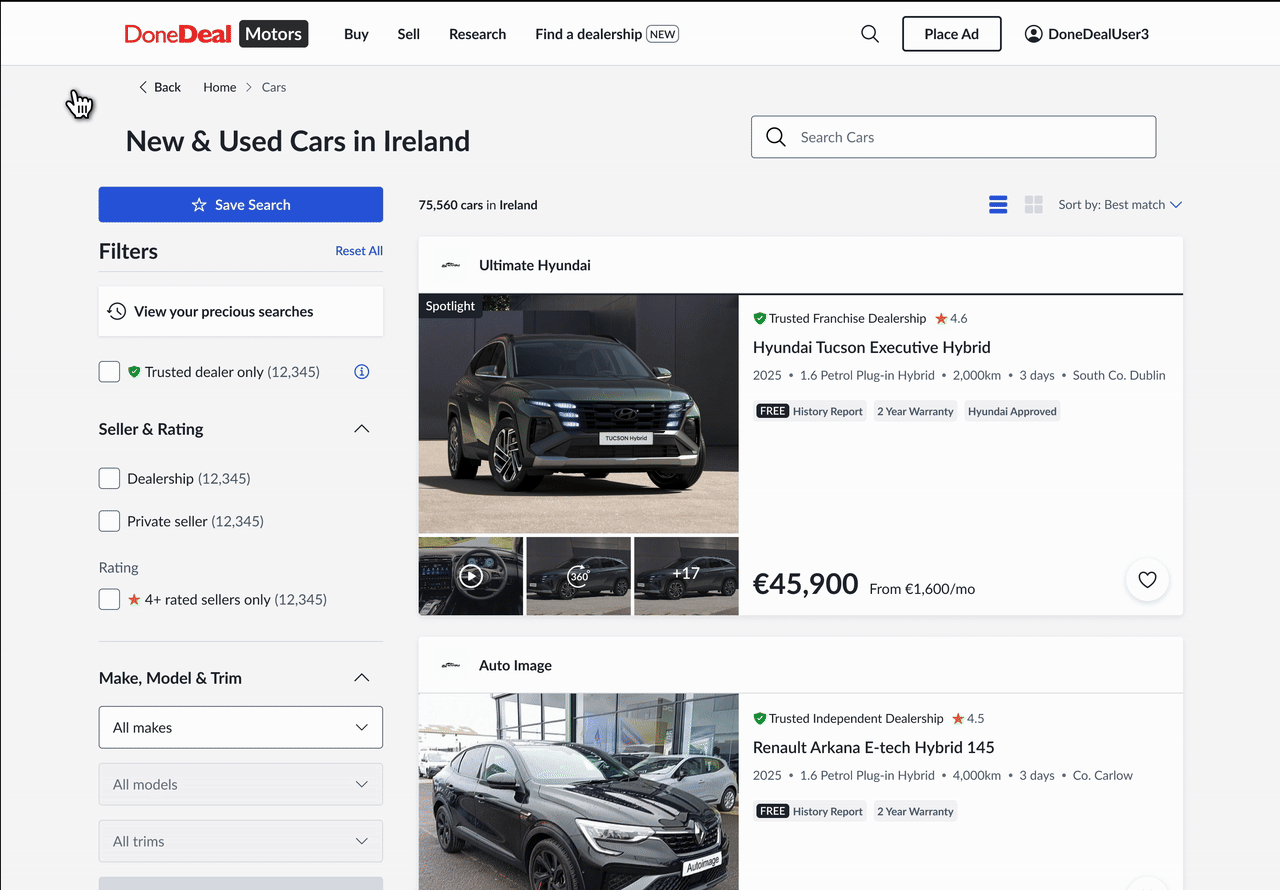1280x890 pixels.
Task: Open View your precious searches
Action: 241,311
